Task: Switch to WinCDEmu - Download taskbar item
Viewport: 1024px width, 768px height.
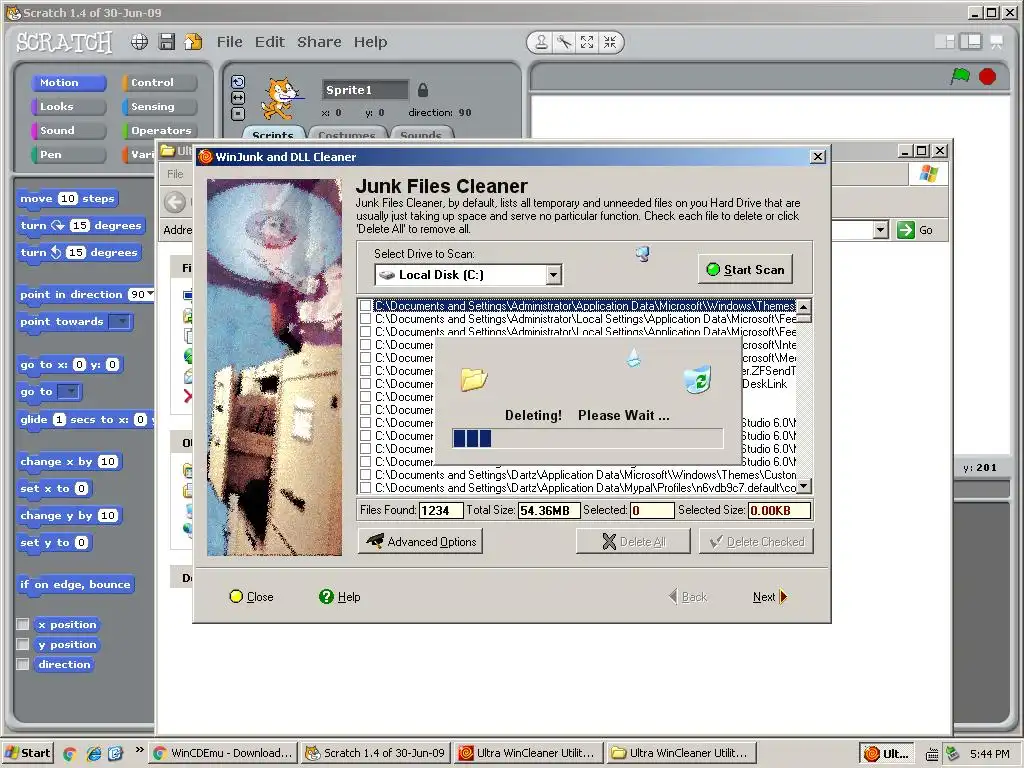Action: click(223, 753)
